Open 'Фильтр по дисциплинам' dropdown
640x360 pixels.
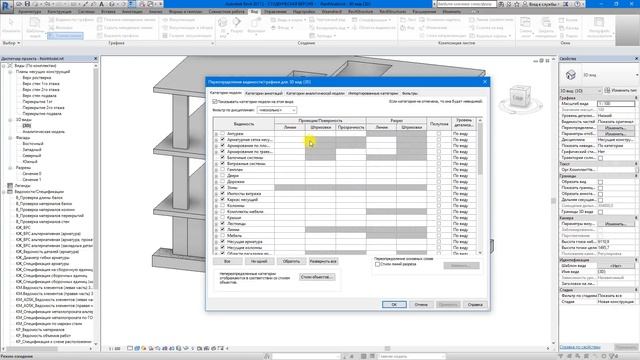(277, 110)
